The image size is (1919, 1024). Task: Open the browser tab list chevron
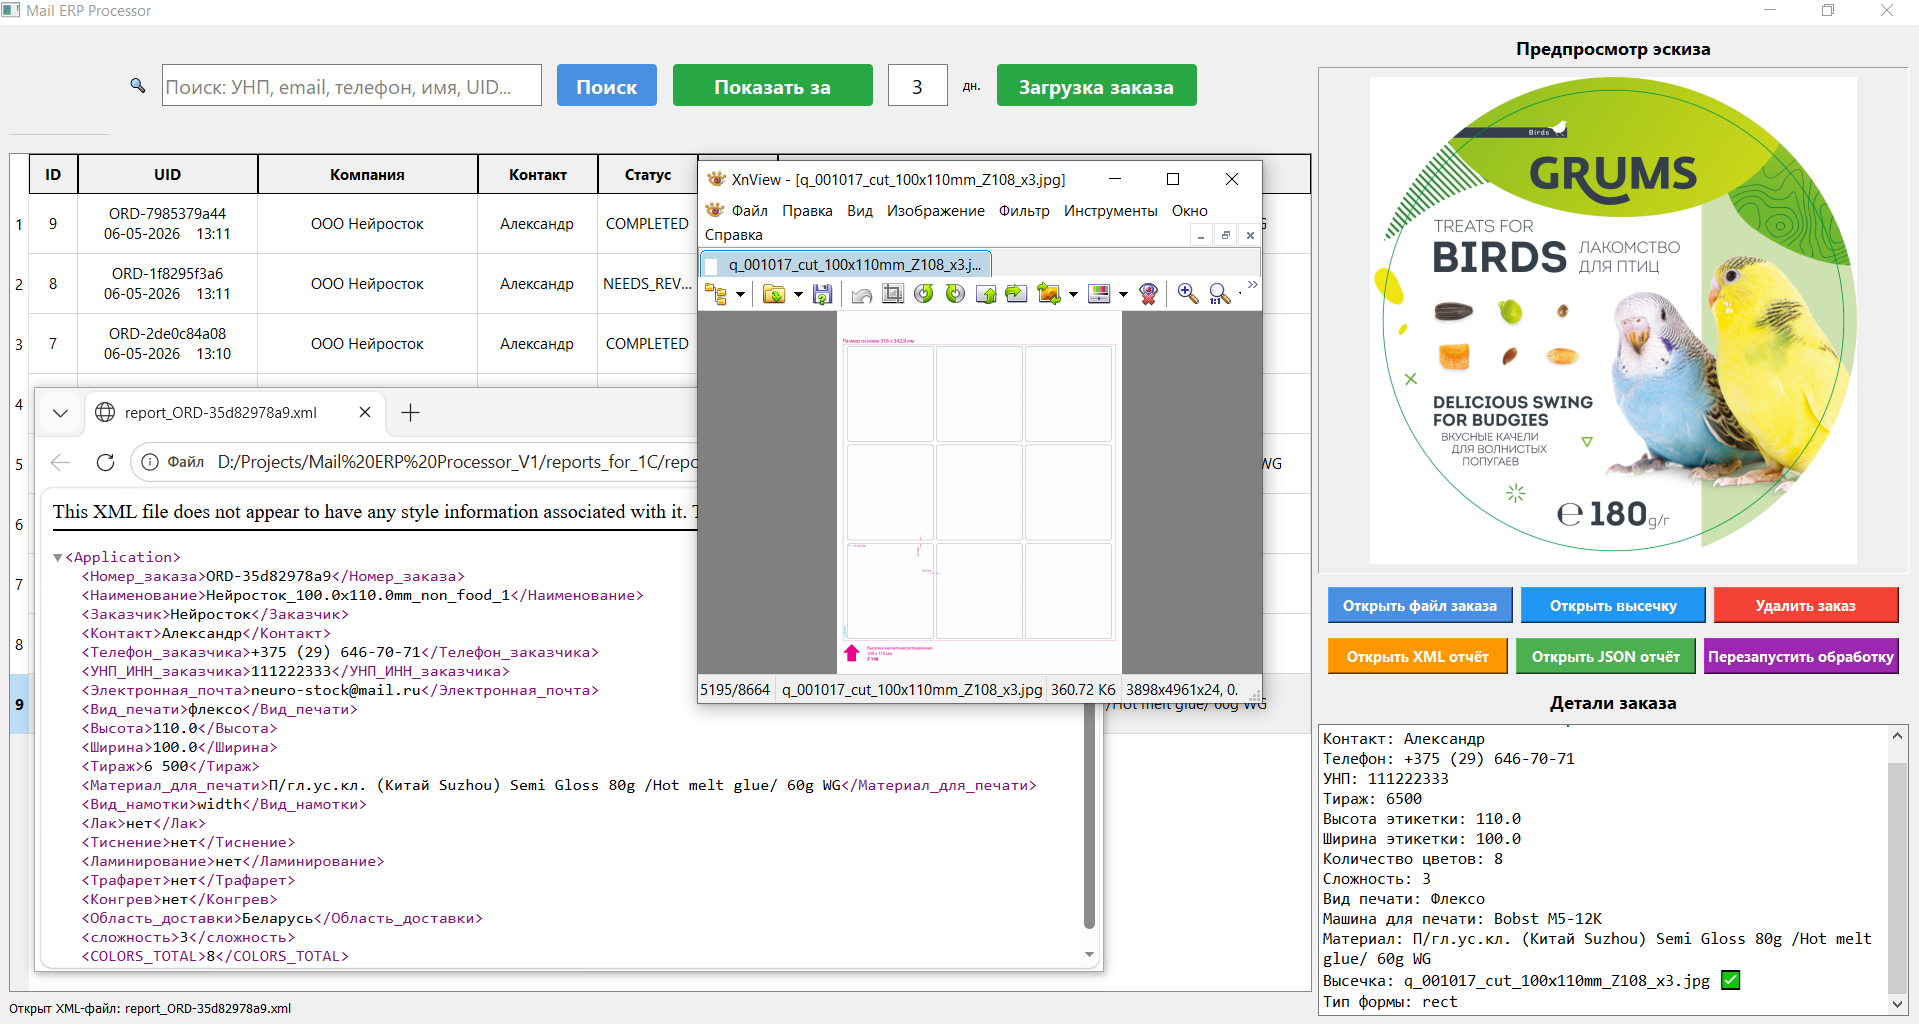(61, 412)
